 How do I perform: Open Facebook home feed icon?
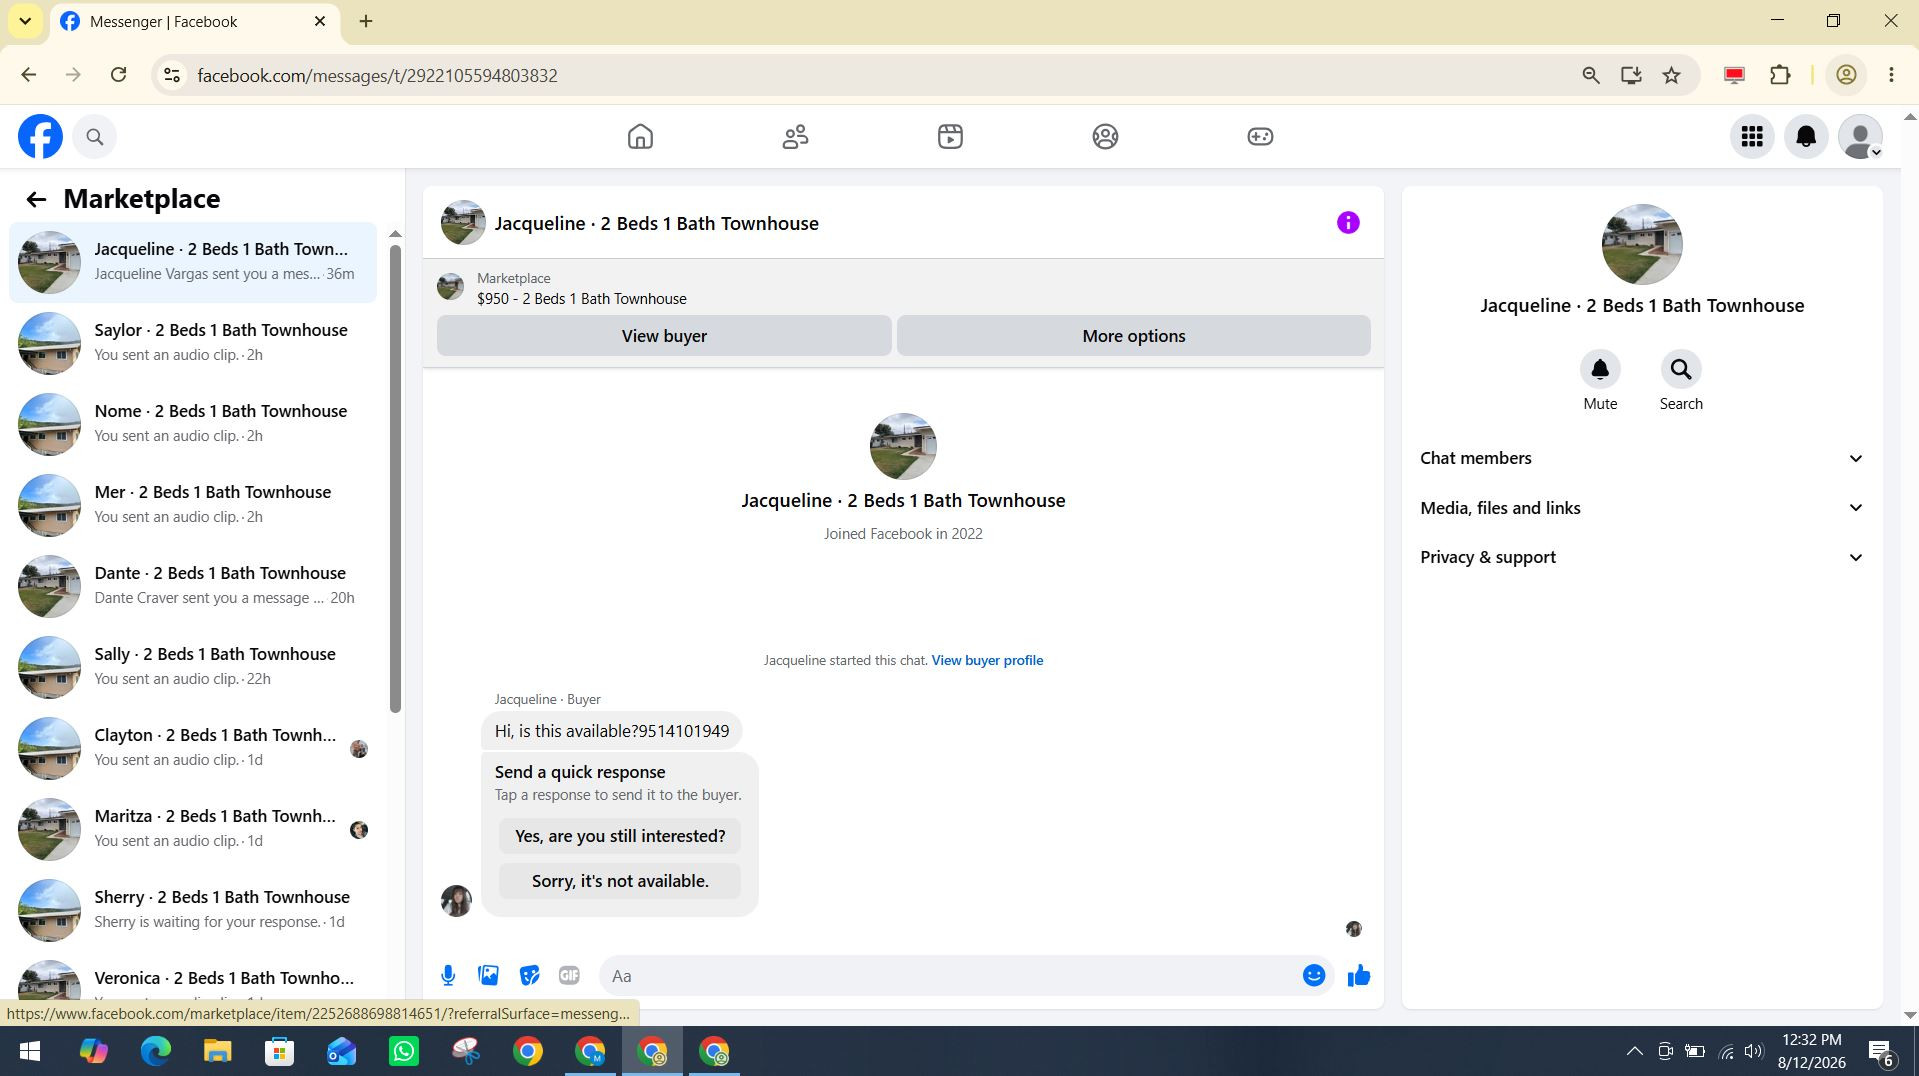pos(640,137)
